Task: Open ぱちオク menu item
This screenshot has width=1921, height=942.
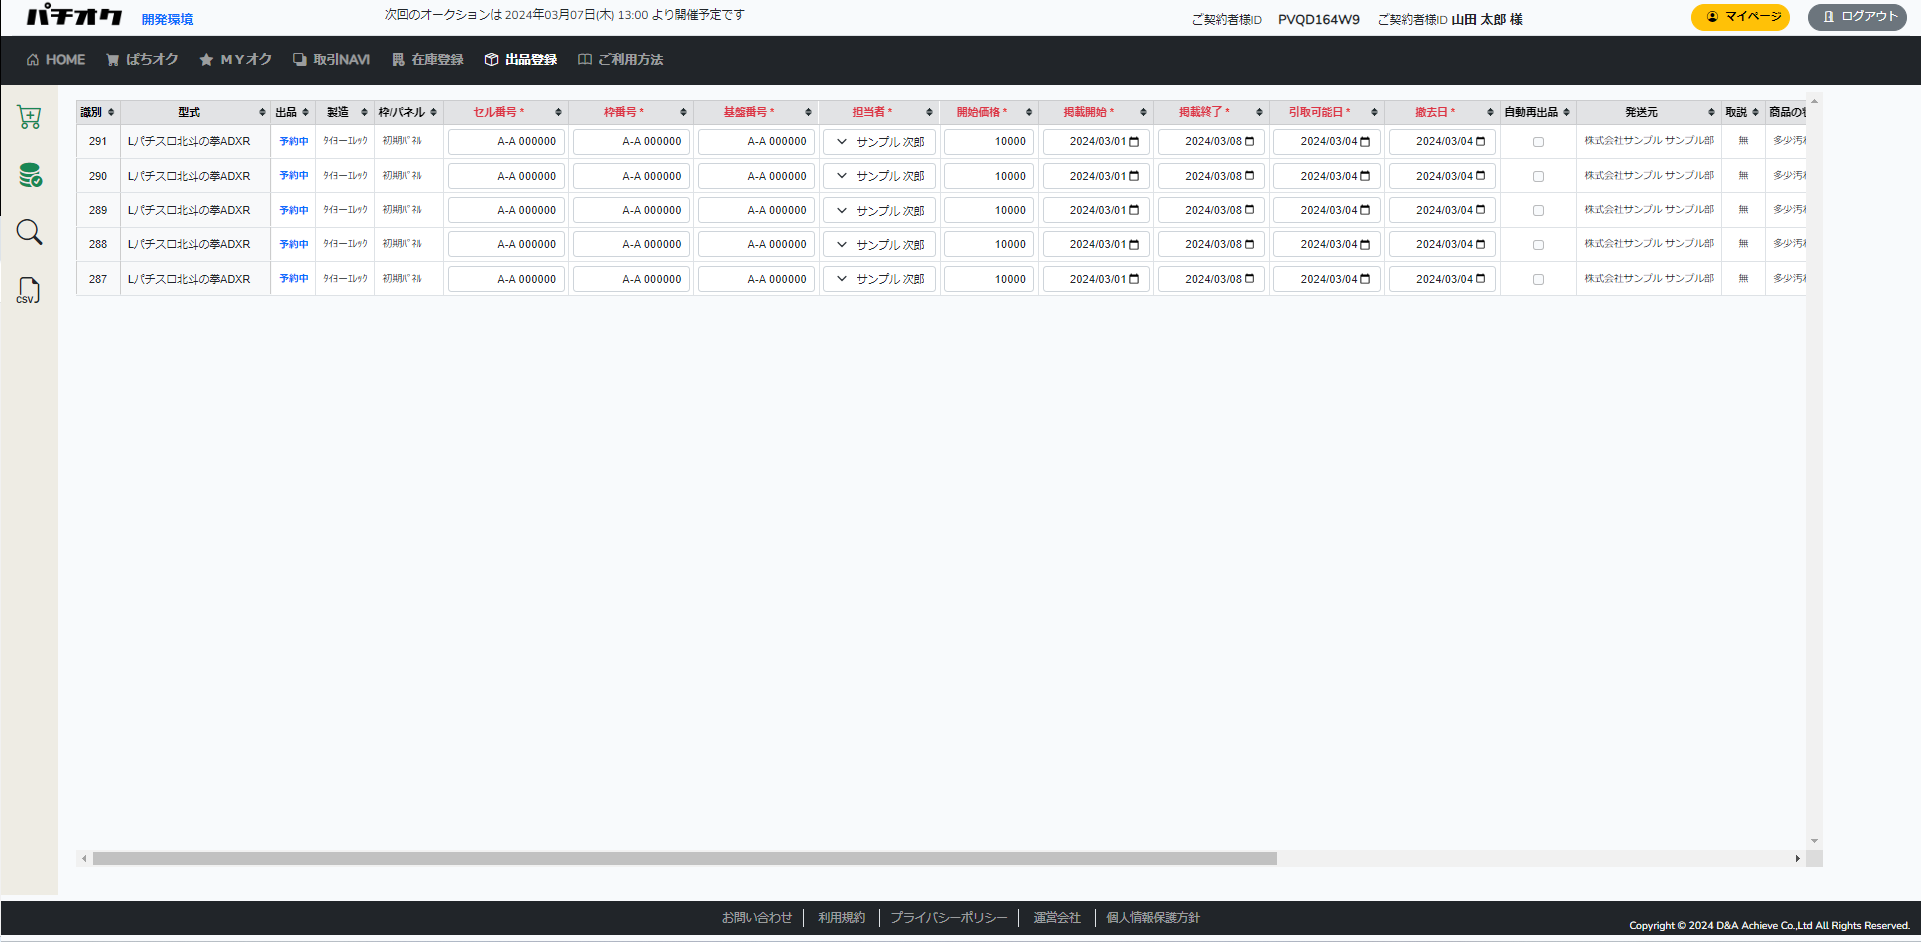Action: 142,60
